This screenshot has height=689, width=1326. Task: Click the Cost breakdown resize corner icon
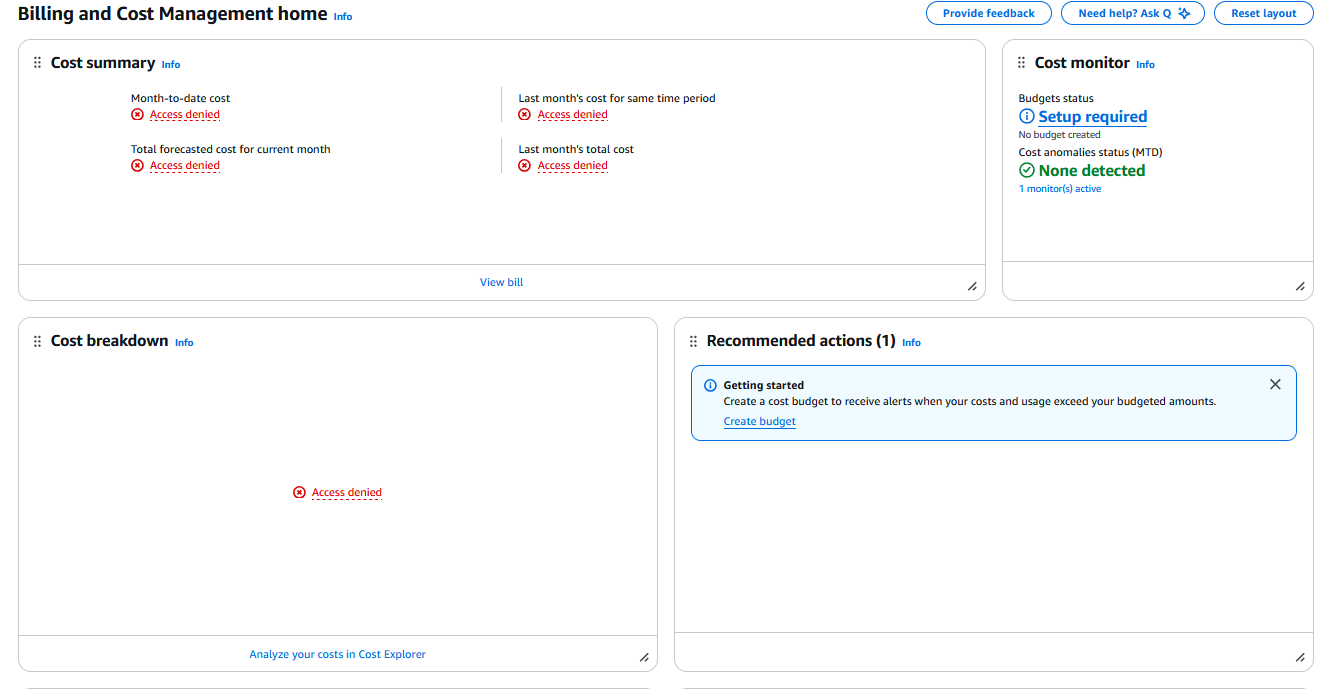point(644,657)
